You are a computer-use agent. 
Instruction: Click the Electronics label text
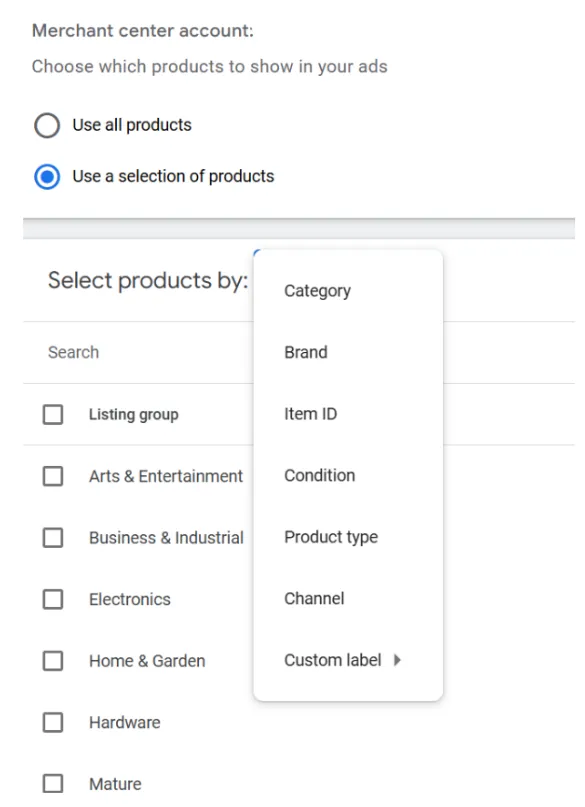point(130,599)
